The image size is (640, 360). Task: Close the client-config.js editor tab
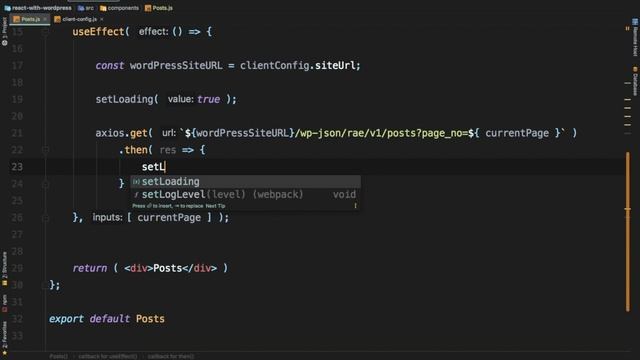pos(102,19)
